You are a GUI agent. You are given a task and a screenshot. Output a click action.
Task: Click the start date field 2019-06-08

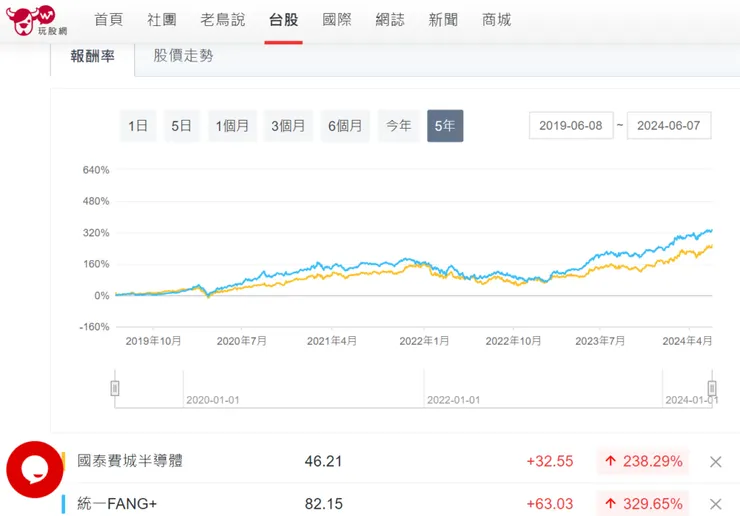pos(571,126)
